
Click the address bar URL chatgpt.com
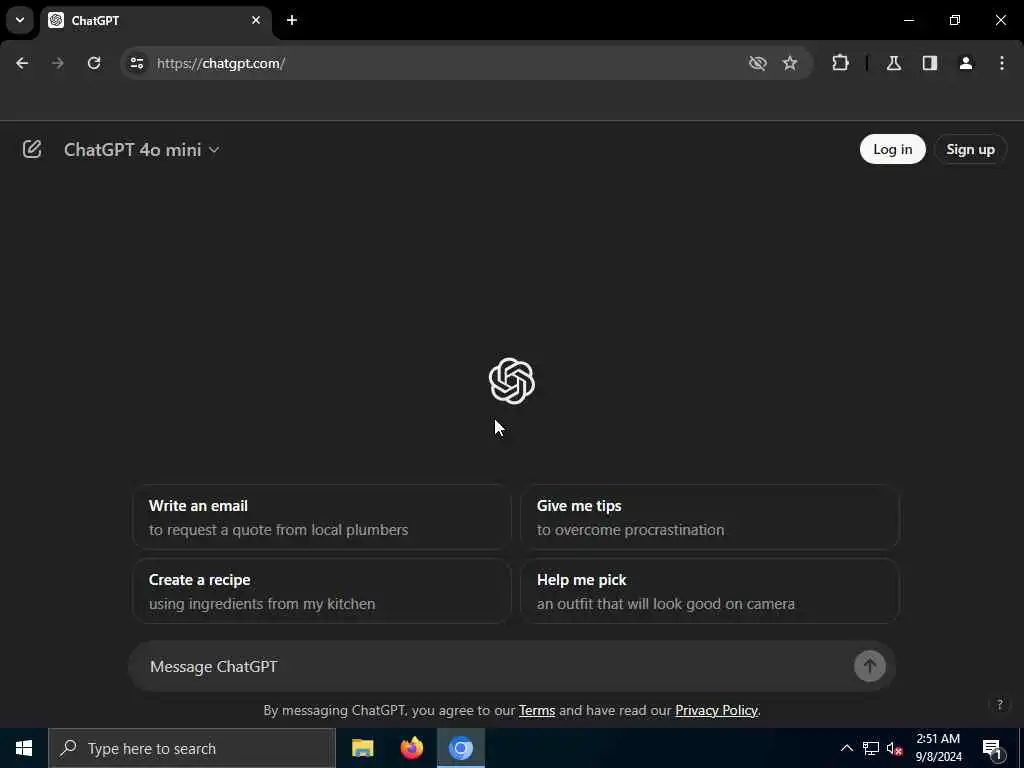[x=221, y=63]
